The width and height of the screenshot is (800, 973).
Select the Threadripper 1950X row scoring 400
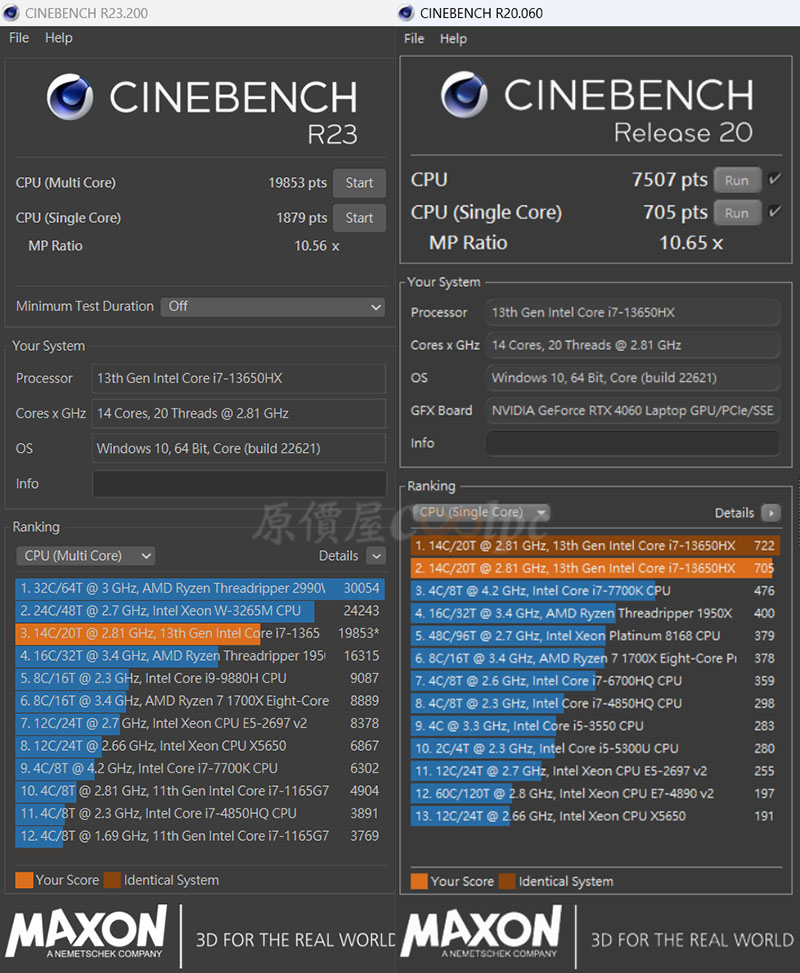pos(595,614)
